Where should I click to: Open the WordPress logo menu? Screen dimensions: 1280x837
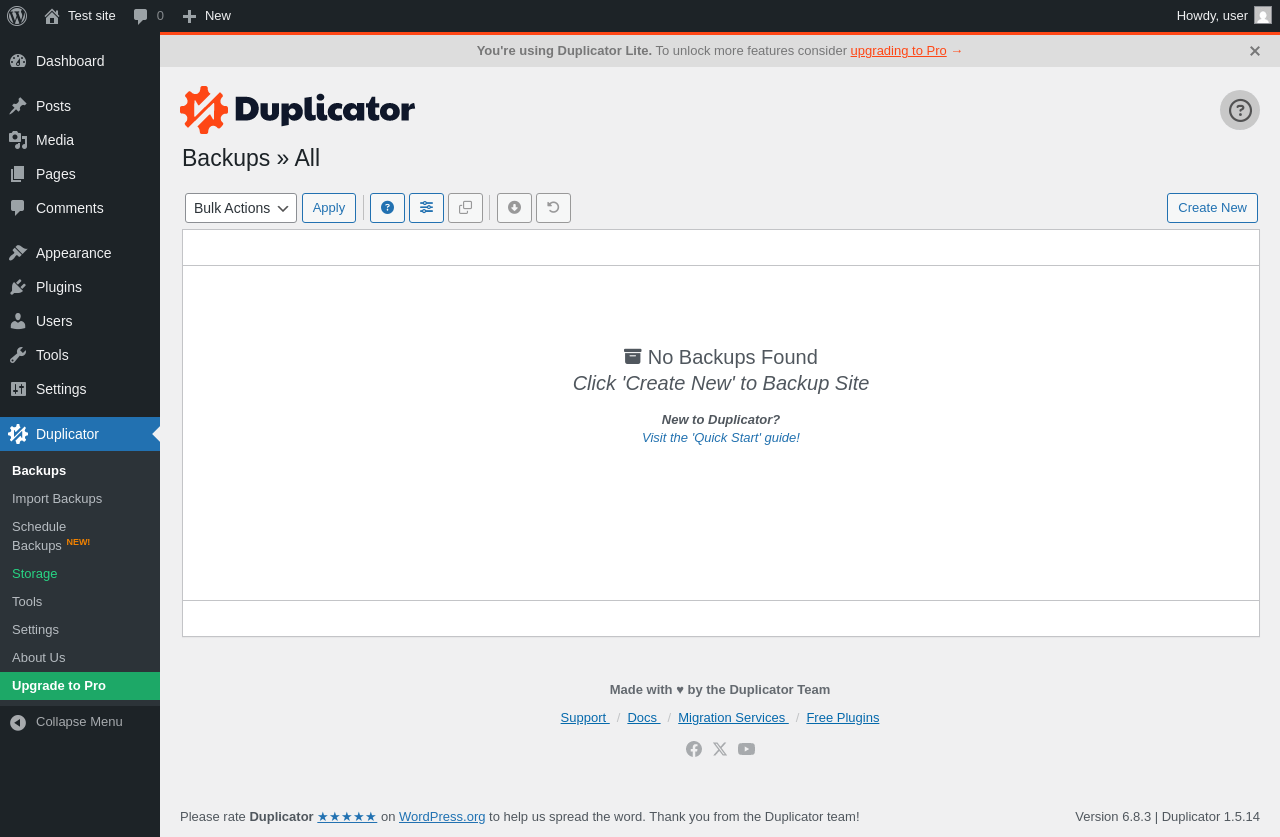(x=17, y=16)
